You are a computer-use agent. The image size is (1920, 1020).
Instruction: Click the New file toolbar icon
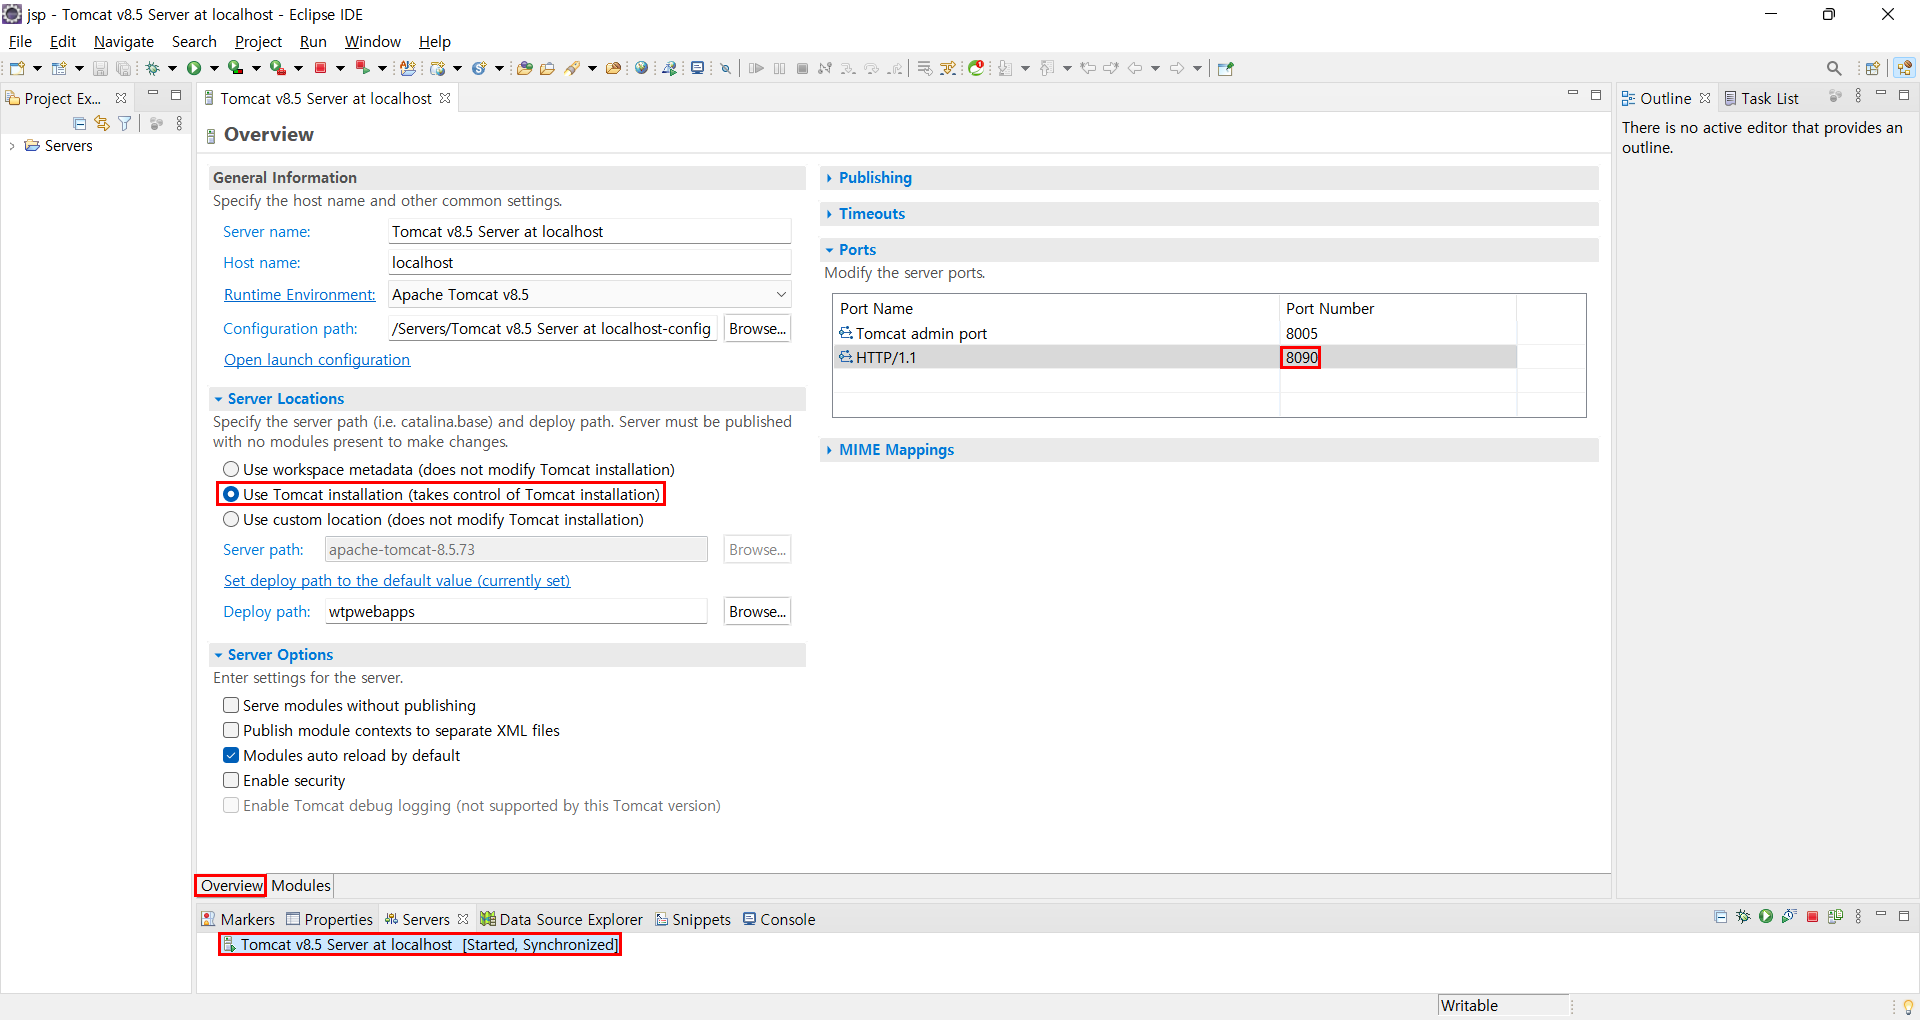click(x=17, y=68)
